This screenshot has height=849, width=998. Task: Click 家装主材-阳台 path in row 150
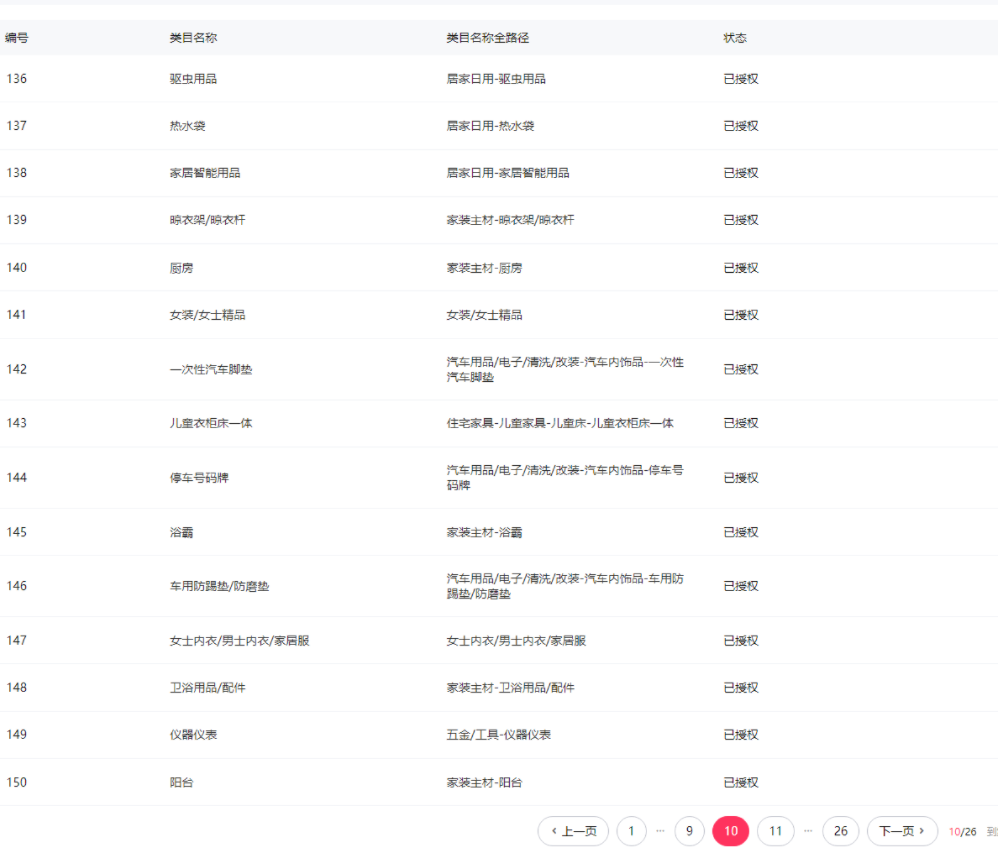click(x=484, y=782)
